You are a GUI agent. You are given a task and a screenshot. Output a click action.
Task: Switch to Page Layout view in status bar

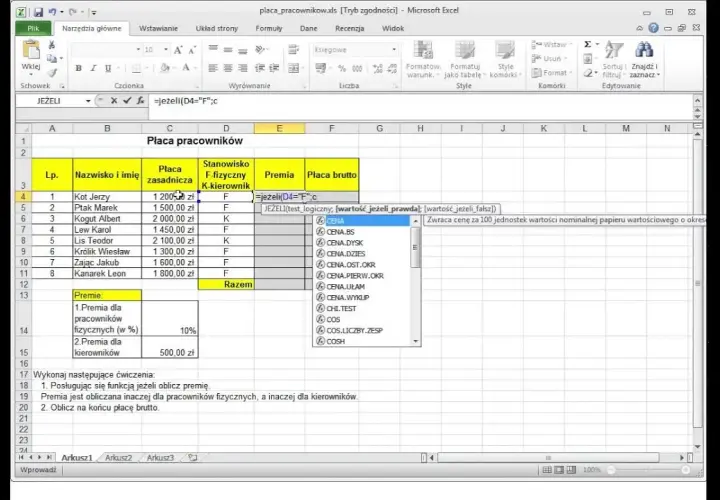click(x=559, y=470)
